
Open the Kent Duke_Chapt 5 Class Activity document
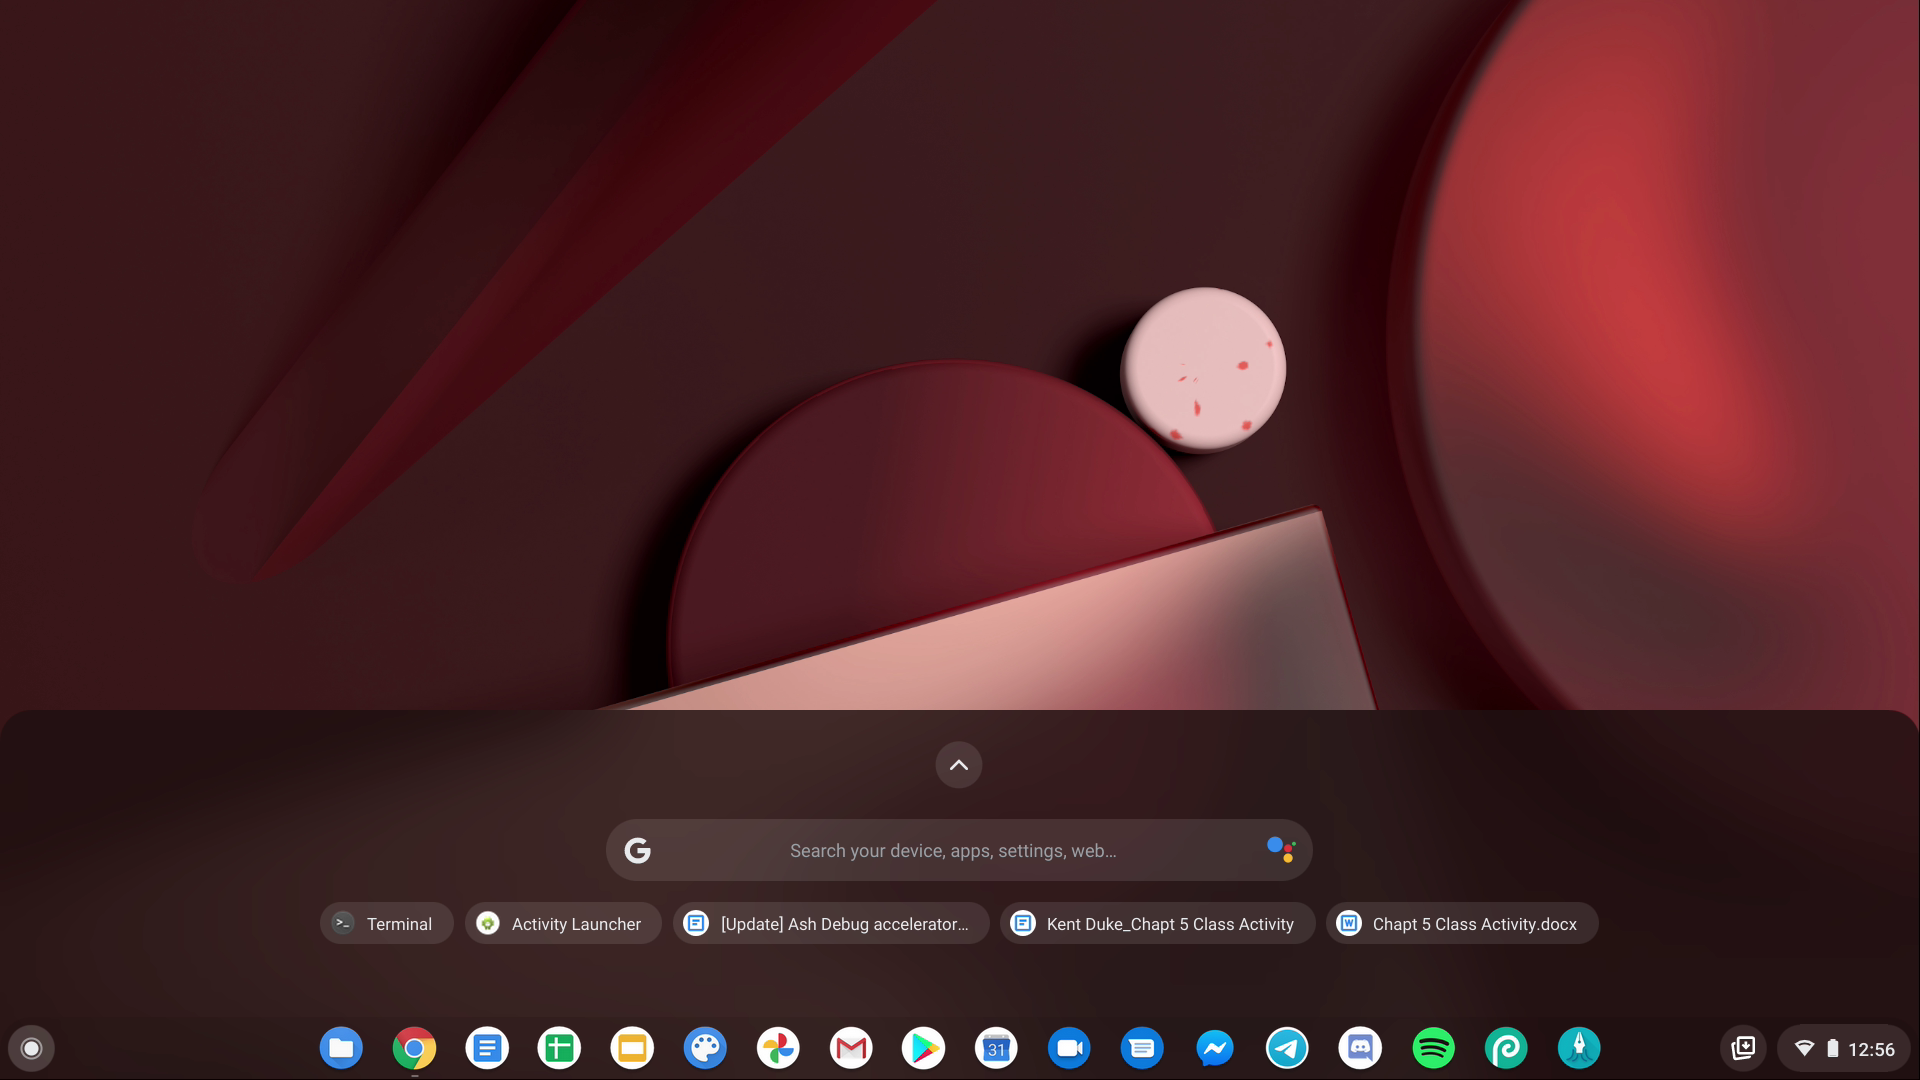pos(1156,923)
